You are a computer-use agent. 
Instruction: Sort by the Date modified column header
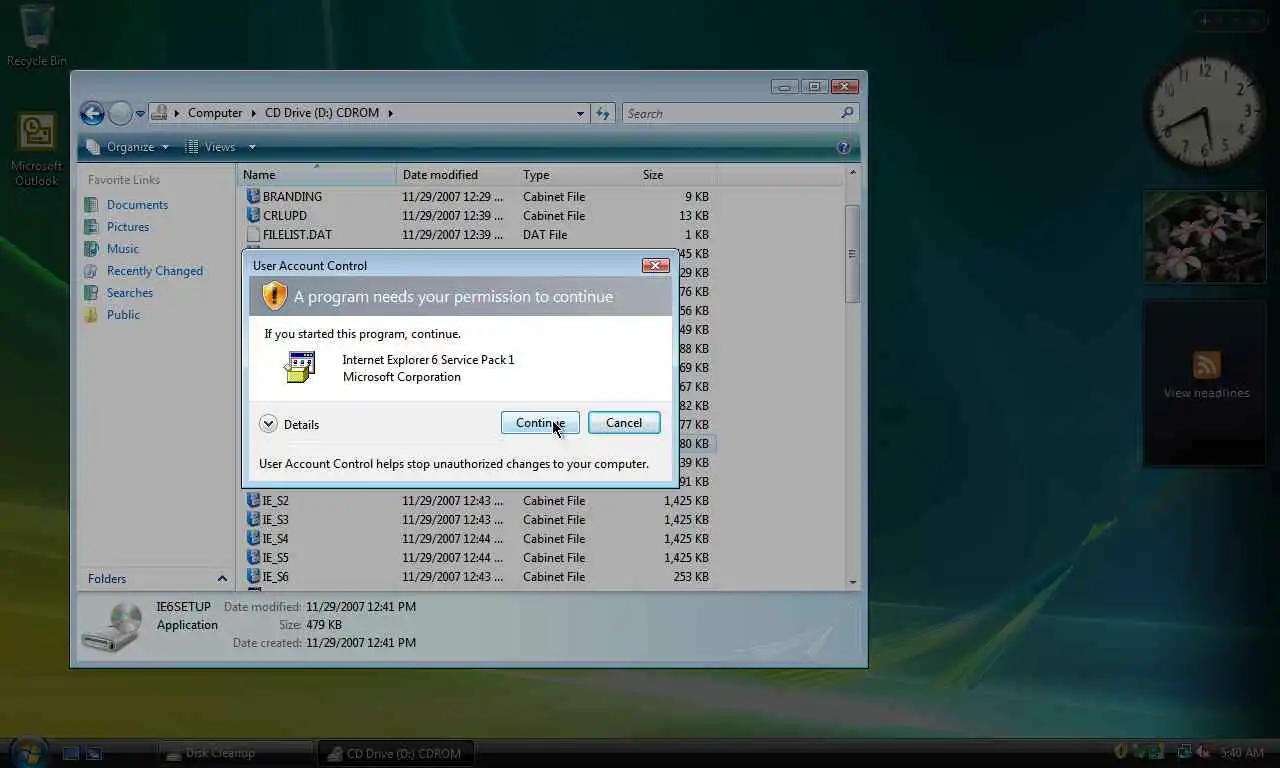point(456,174)
